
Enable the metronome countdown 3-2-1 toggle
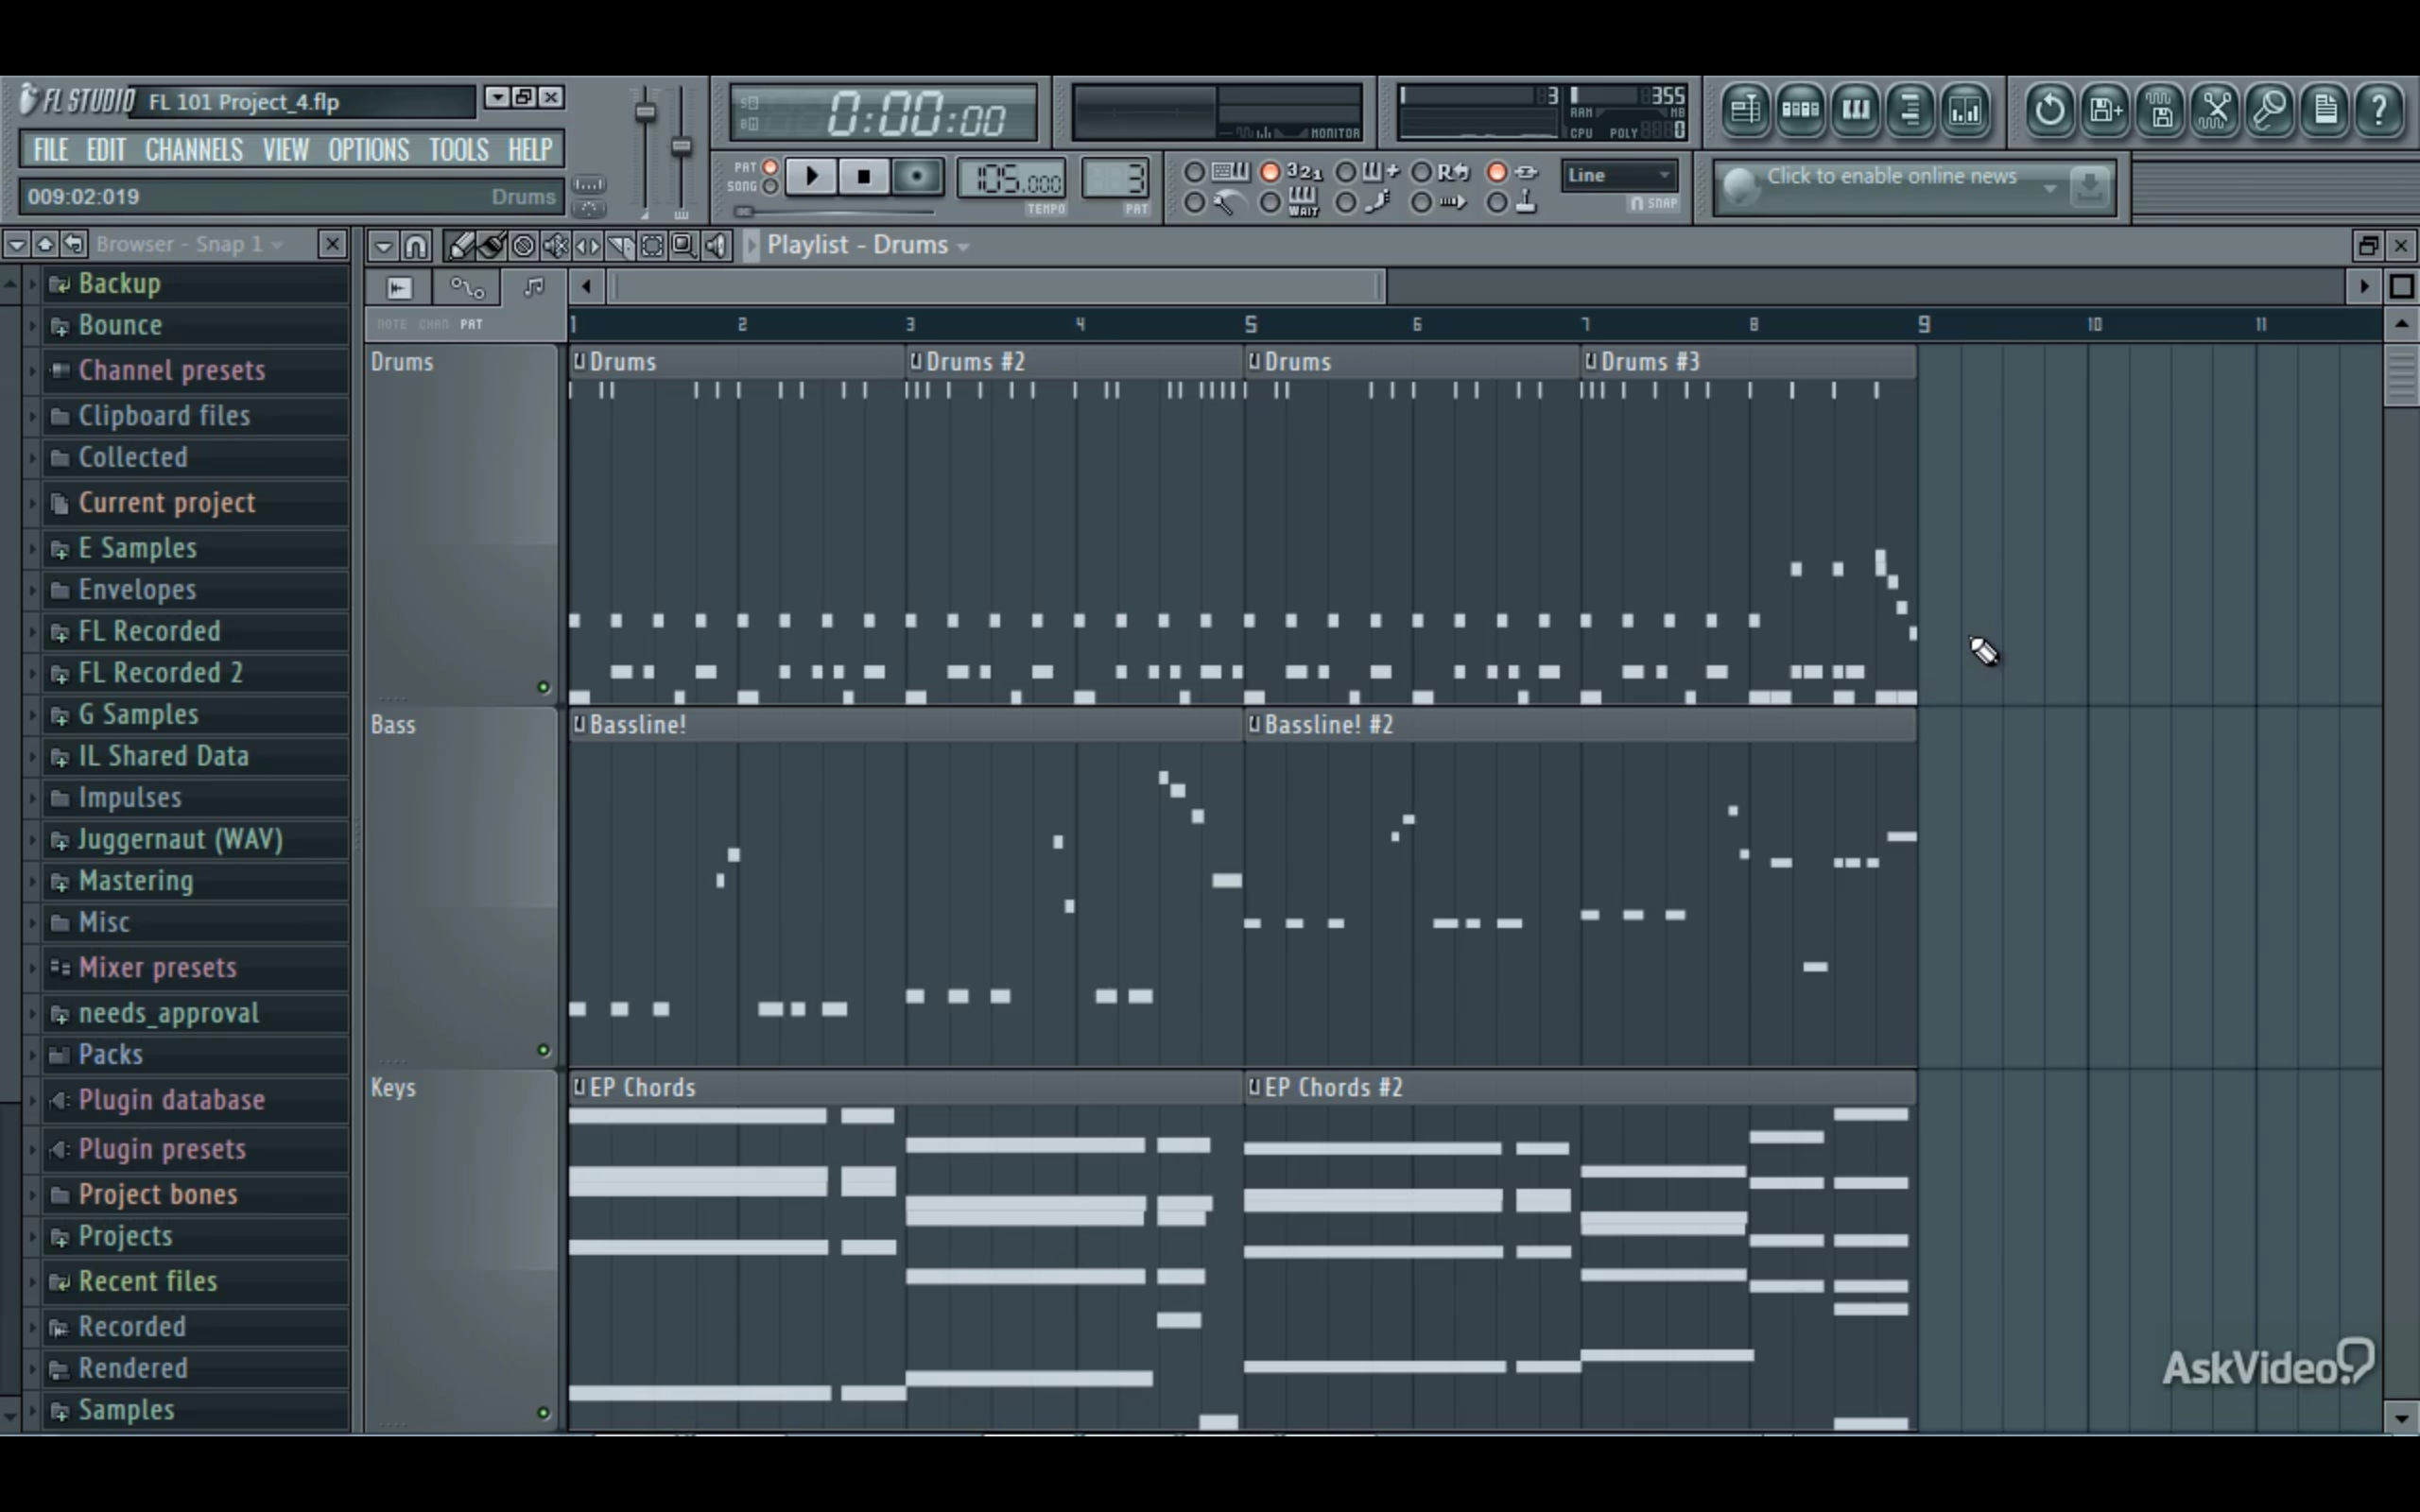point(1270,173)
